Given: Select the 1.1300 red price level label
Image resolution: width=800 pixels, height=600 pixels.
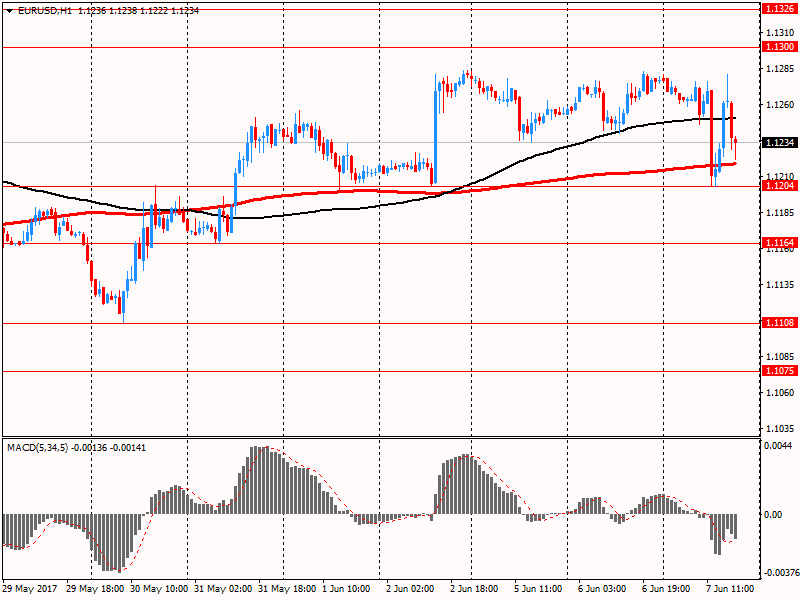Looking at the screenshot, I should 780,47.
